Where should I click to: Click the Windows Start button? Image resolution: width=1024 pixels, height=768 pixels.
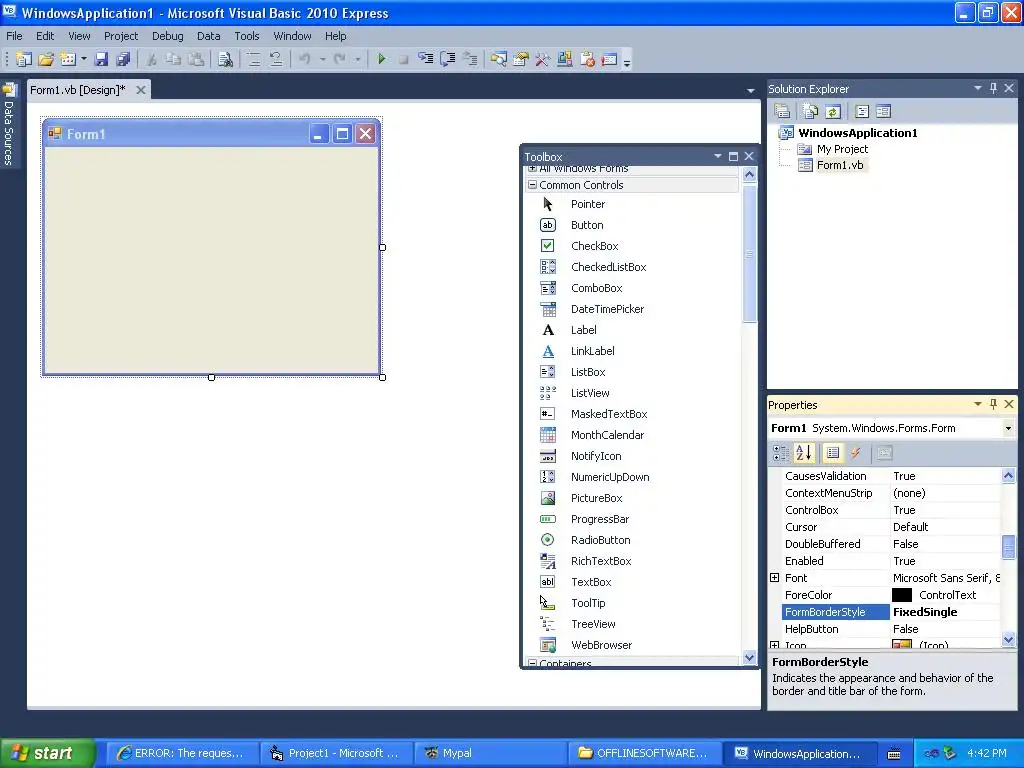[47, 753]
